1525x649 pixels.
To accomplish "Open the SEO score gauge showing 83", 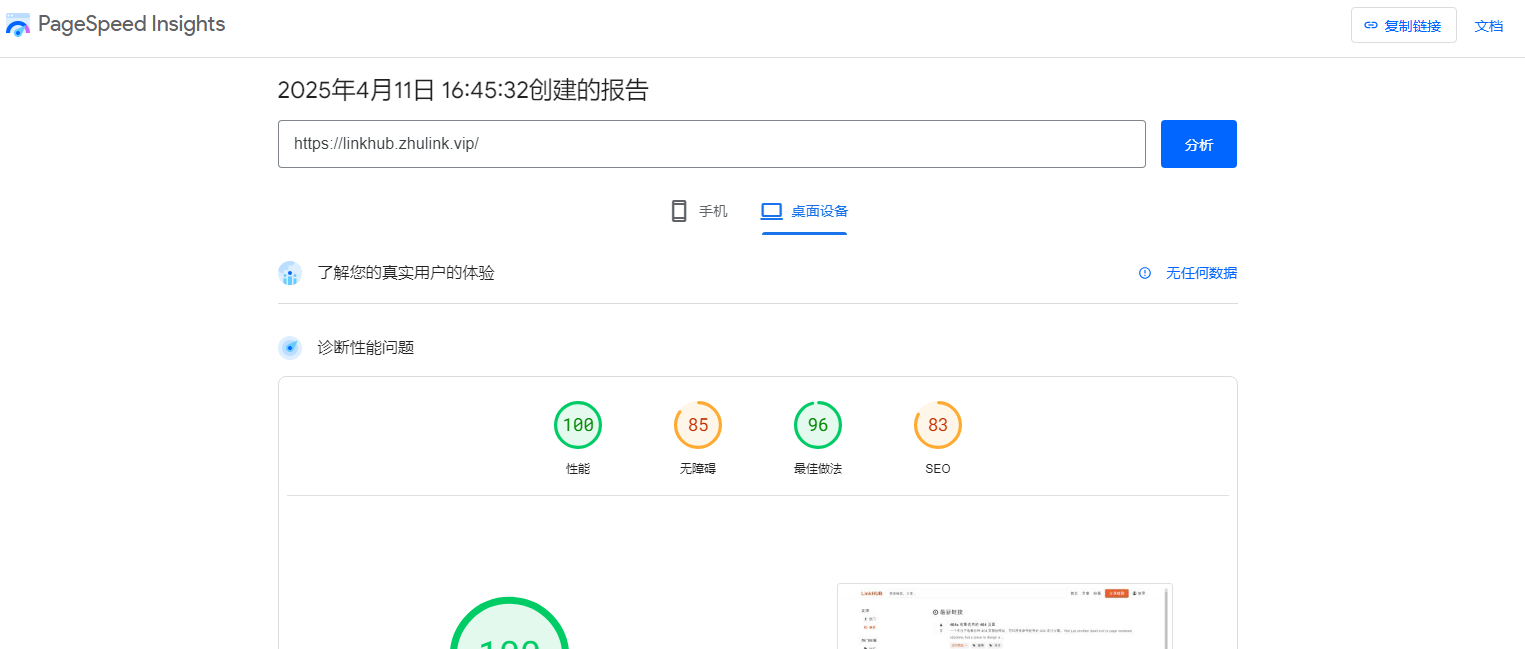I will pos(938,425).
